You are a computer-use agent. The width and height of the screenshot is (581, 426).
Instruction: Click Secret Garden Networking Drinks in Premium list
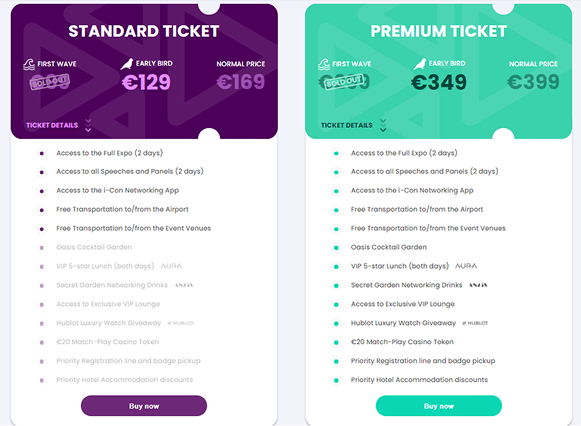click(x=406, y=285)
